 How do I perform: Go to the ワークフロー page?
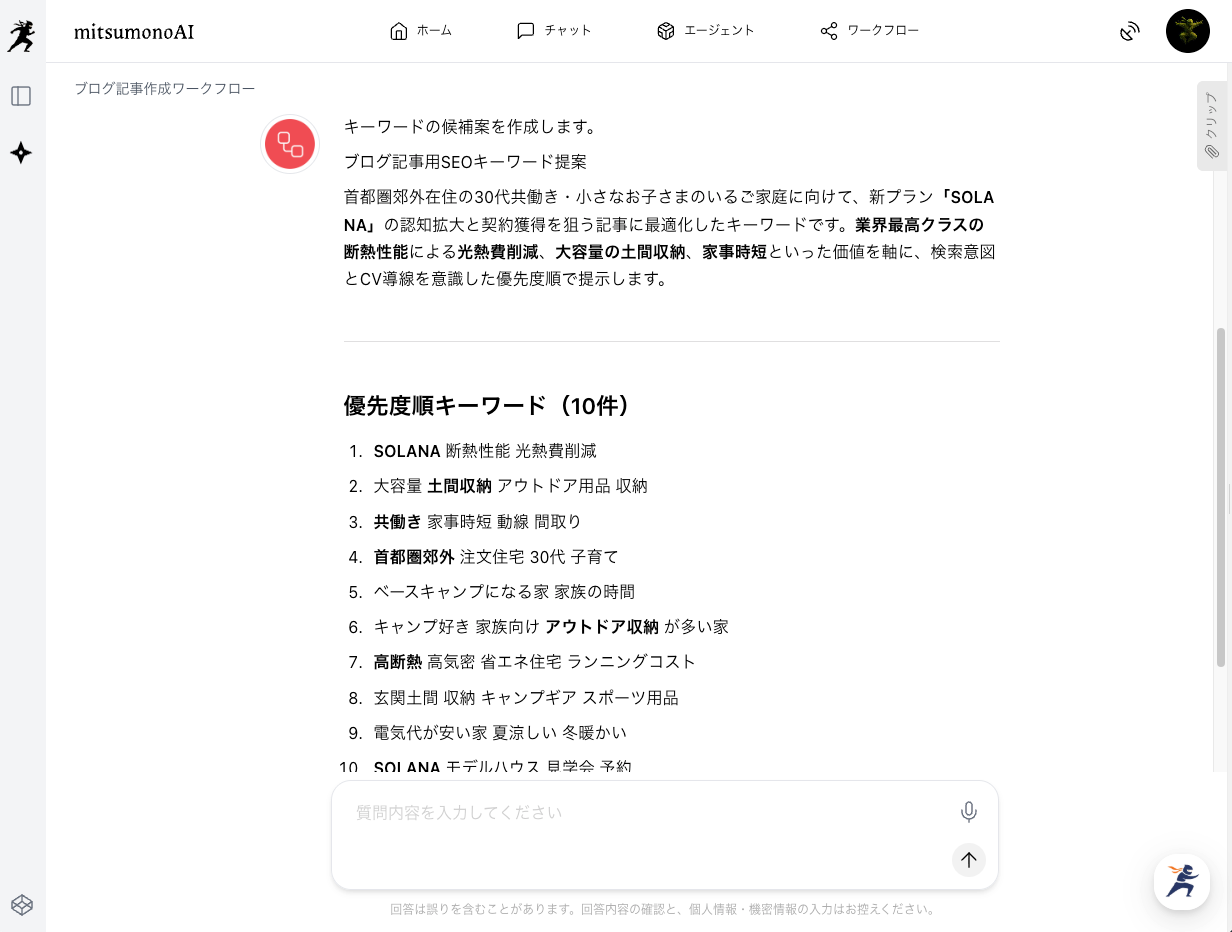pyautogui.click(x=869, y=31)
